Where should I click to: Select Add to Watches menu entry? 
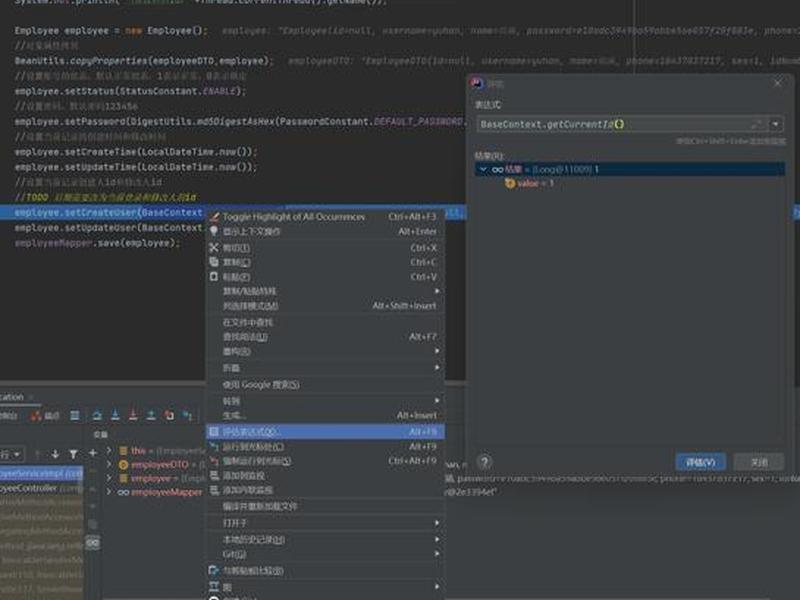pyautogui.click(x=325, y=476)
